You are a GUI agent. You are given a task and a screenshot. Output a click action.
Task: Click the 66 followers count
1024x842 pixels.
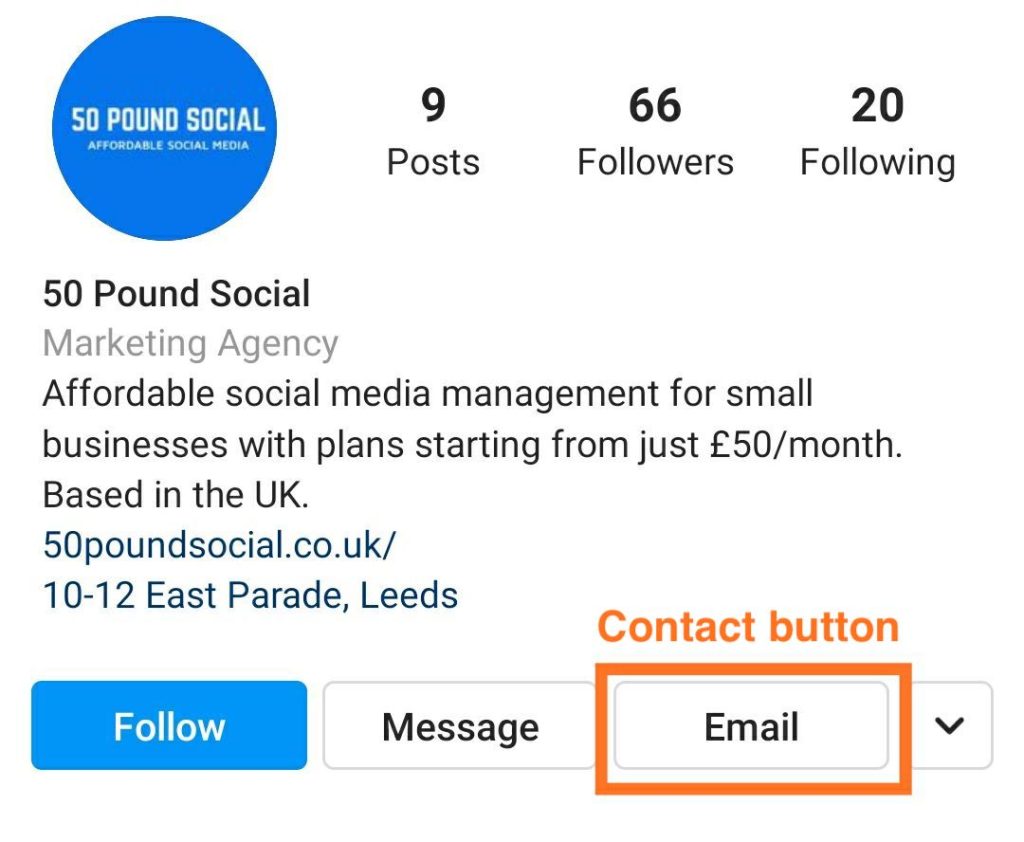pyautogui.click(x=655, y=105)
